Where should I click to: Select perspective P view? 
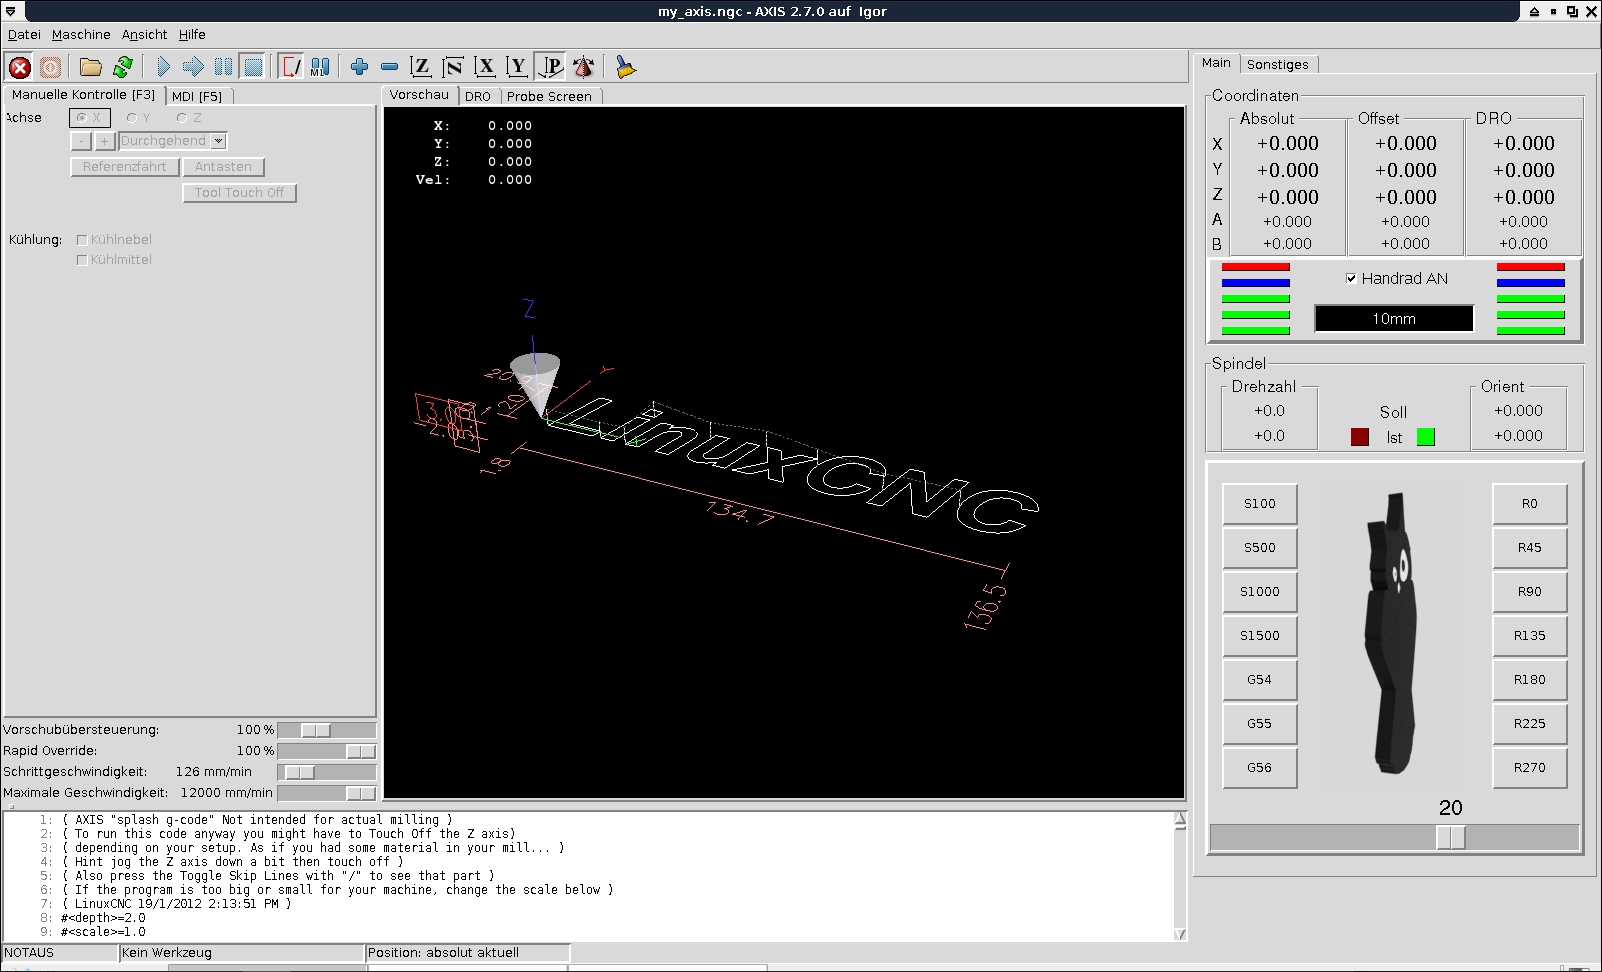550,67
